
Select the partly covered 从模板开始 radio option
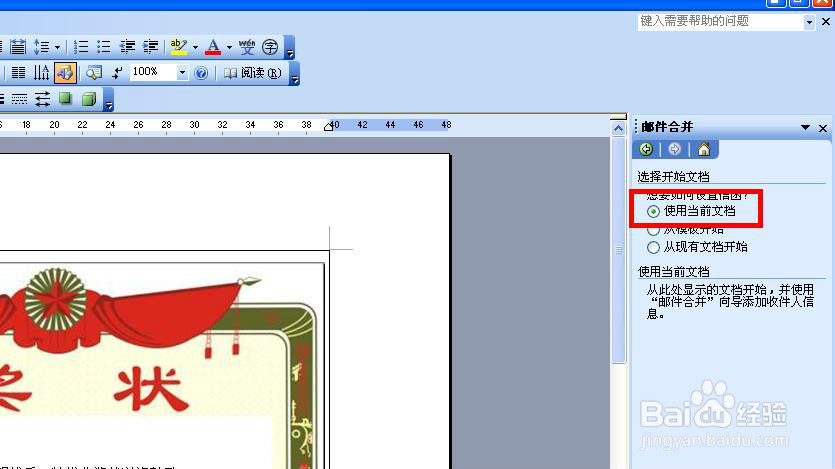tap(653, 231)
